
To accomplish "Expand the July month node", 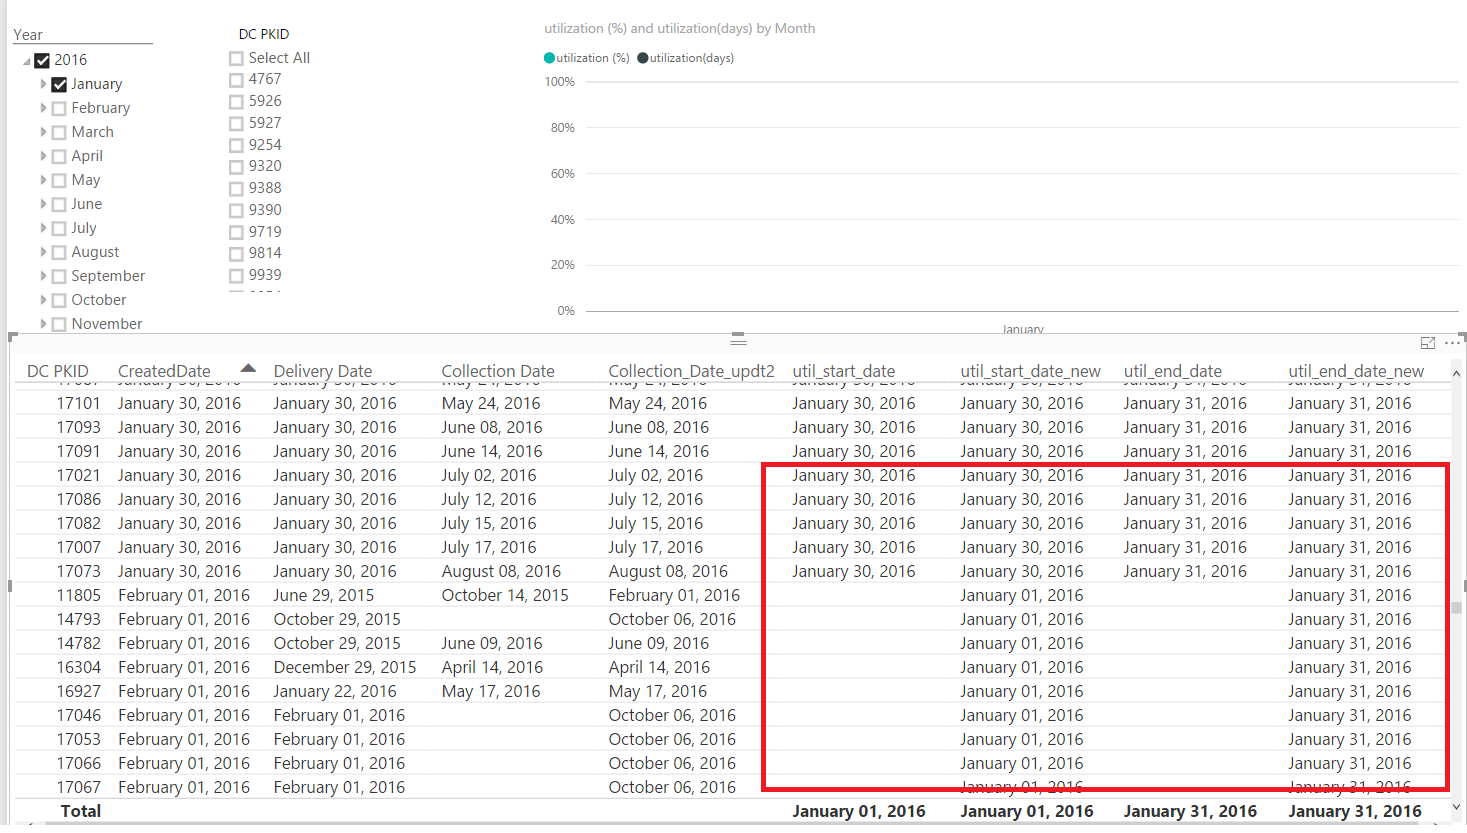I will 43,228.
